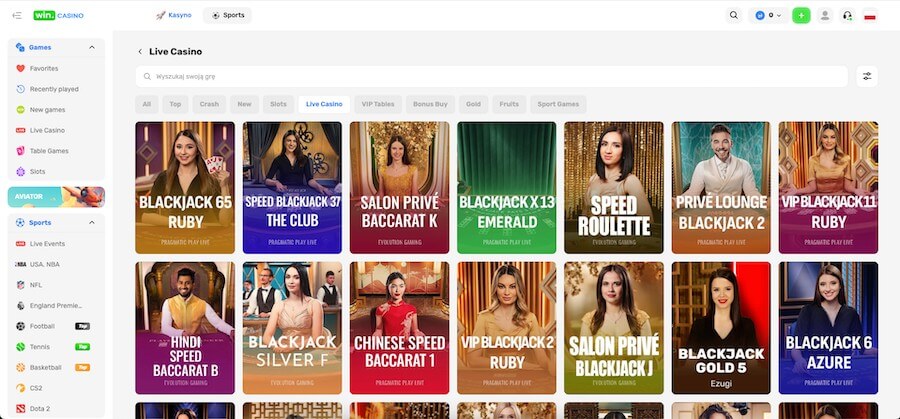Open Blackjack 65 Ruby game
The height and width of the screenshot is (419, 900).
point(185,188)
